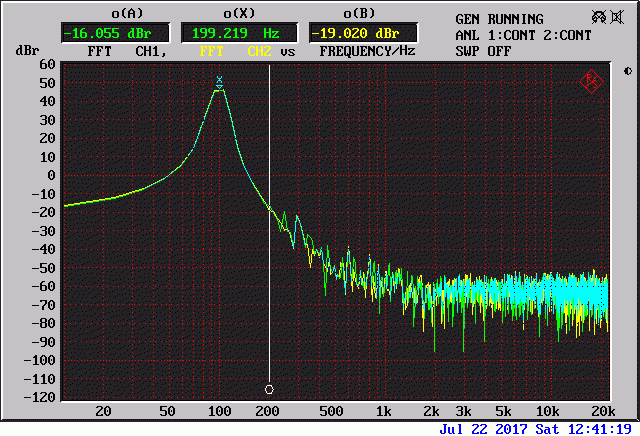The height and width of the screenshot is (436, 640).
Task: Click the white FFT CH1 trace label
Action: 127,51
